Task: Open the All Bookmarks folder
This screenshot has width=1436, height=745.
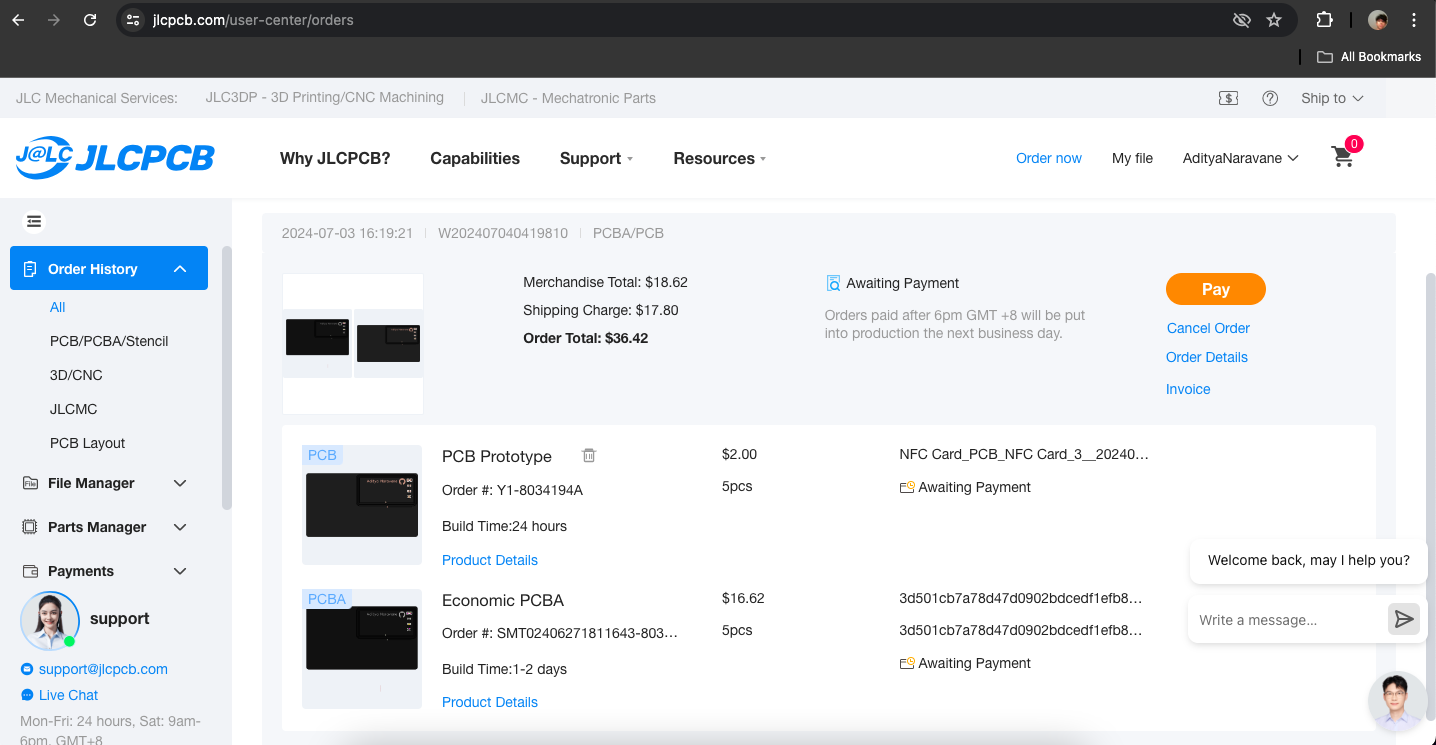Action: 1369,57
